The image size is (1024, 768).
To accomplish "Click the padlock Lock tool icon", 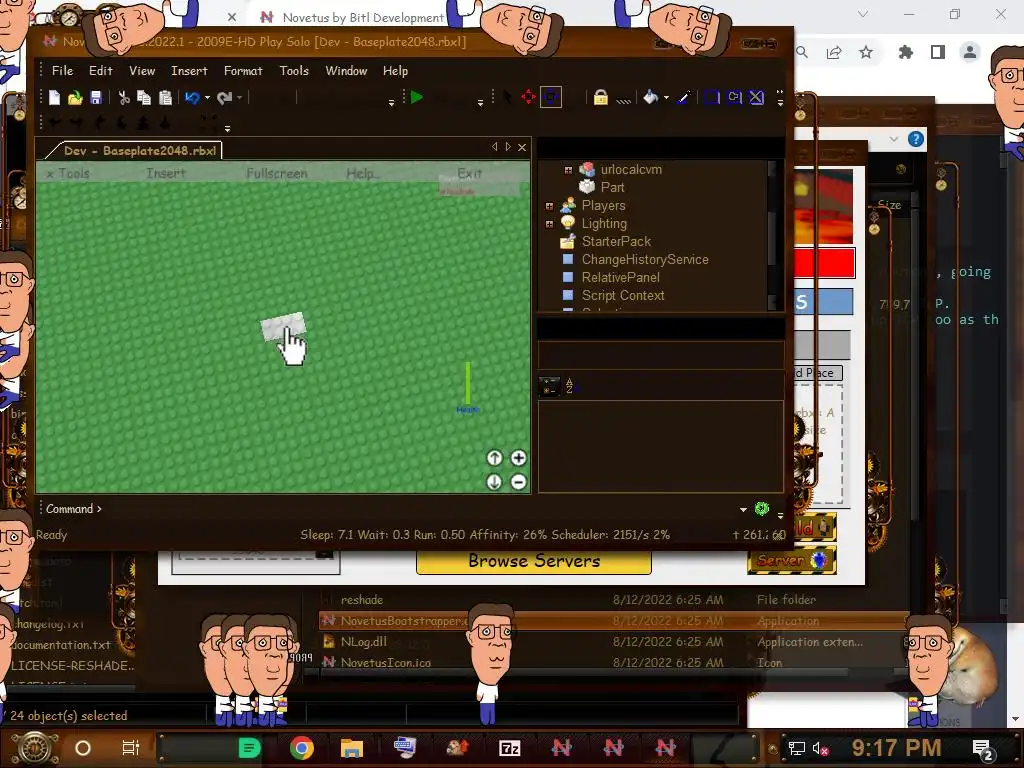I will click(x=601, y=98).
